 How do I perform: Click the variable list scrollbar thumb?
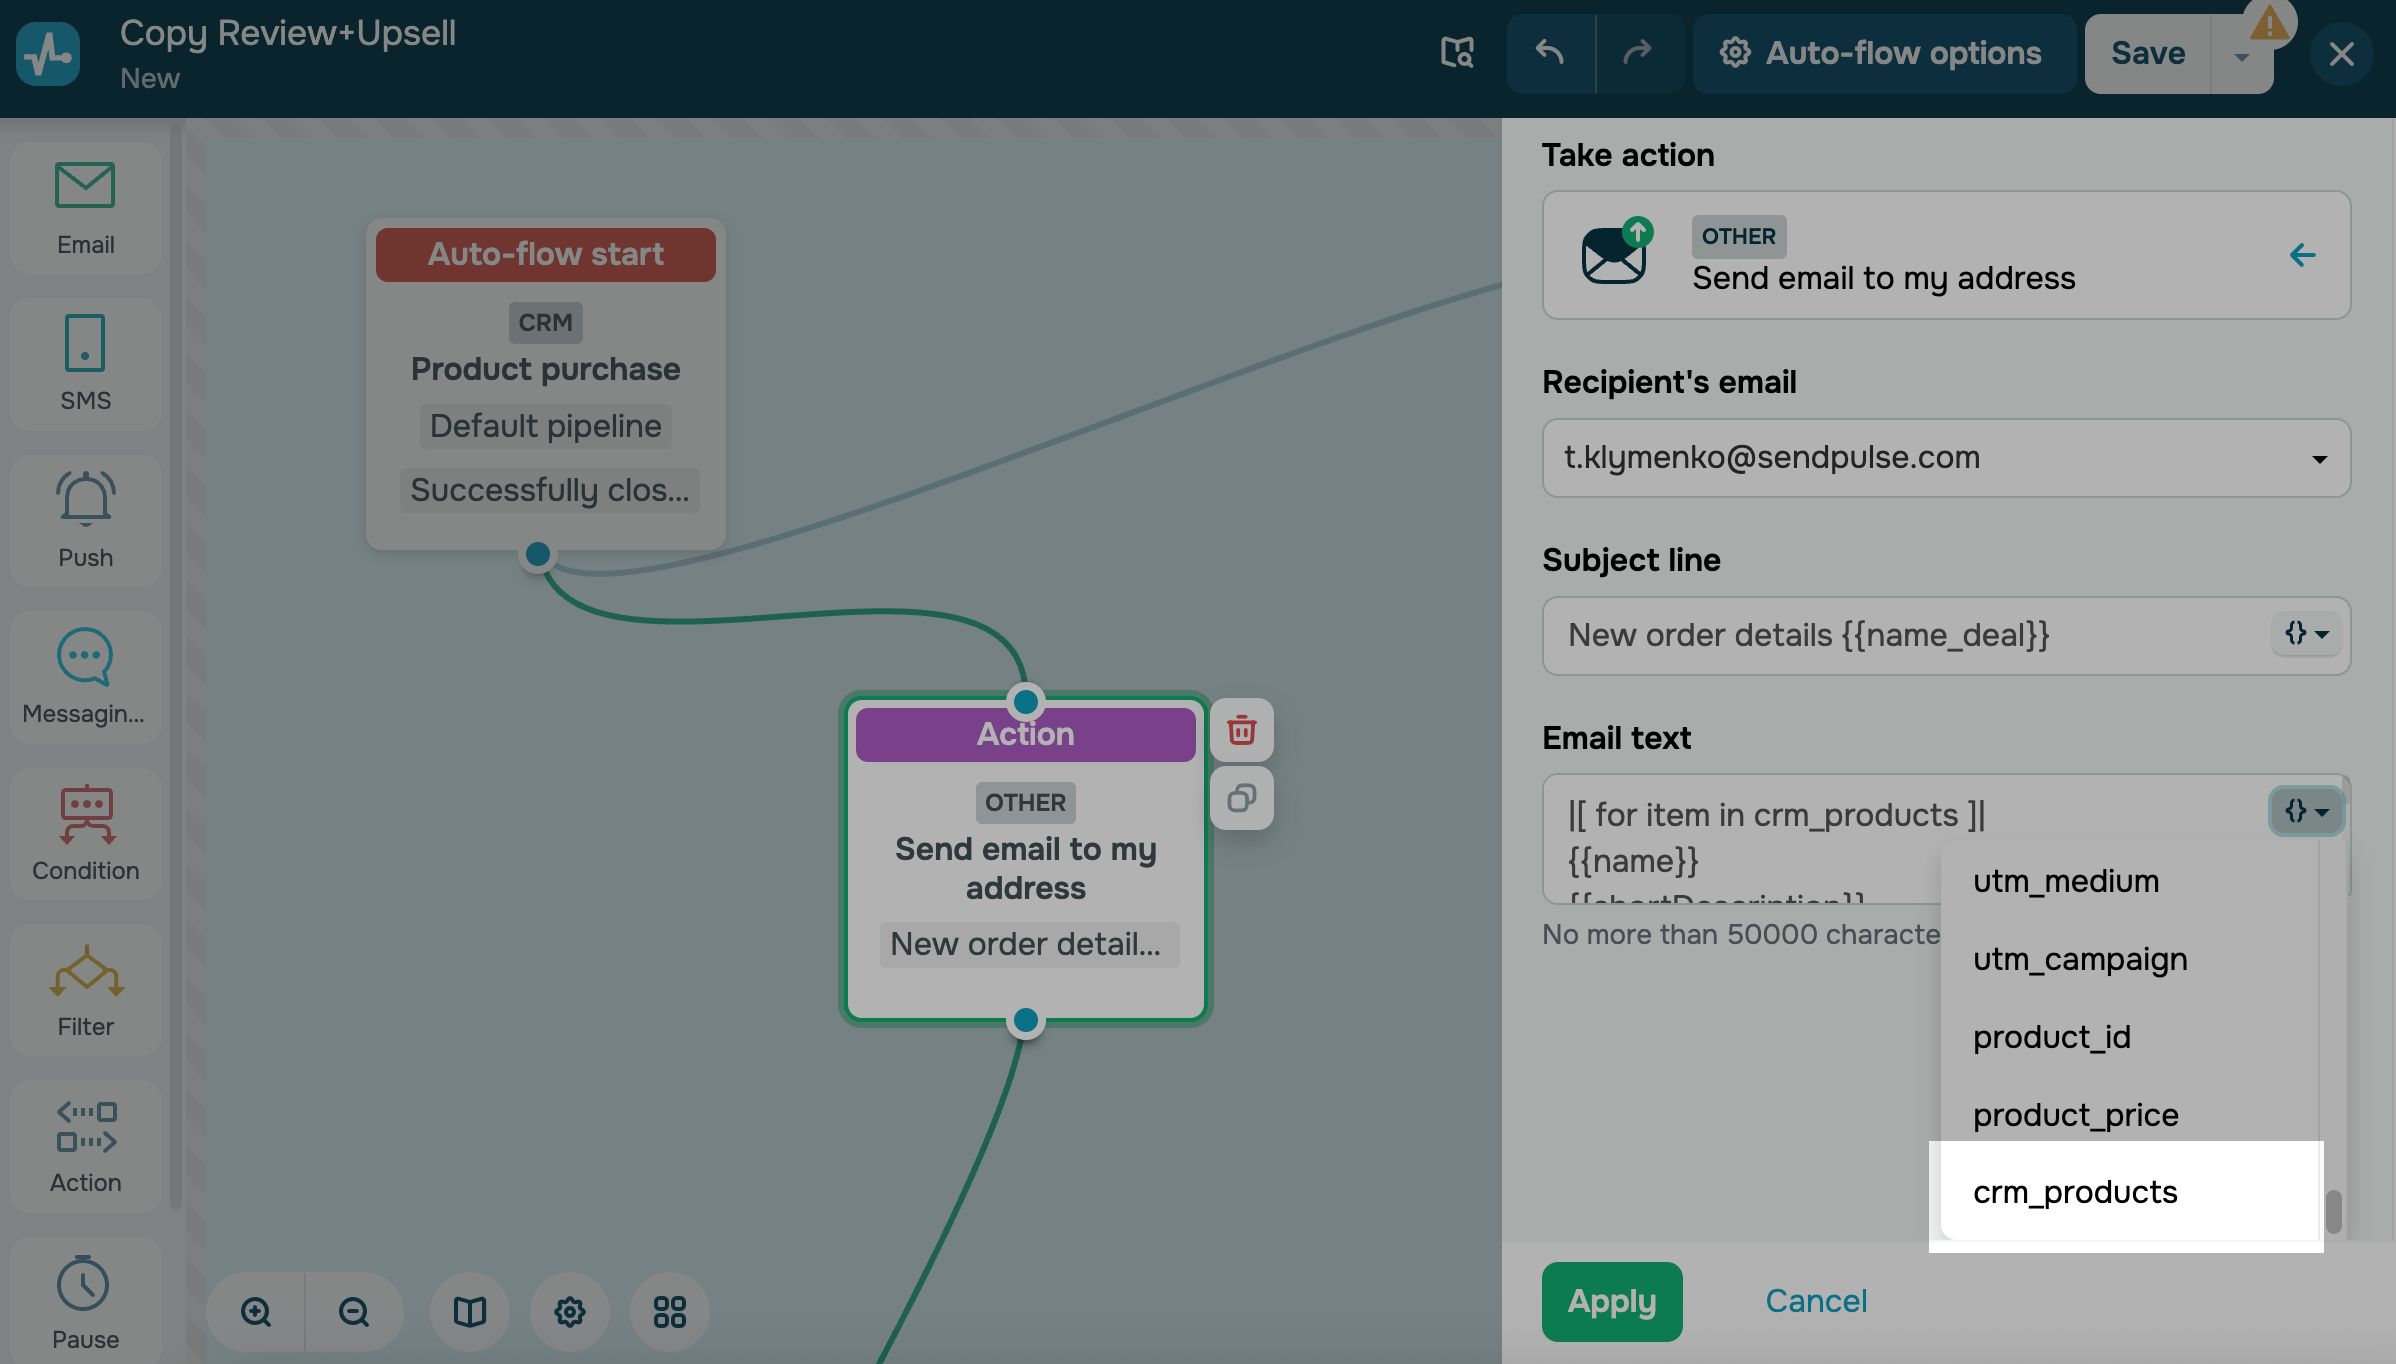(2333, 1211)
